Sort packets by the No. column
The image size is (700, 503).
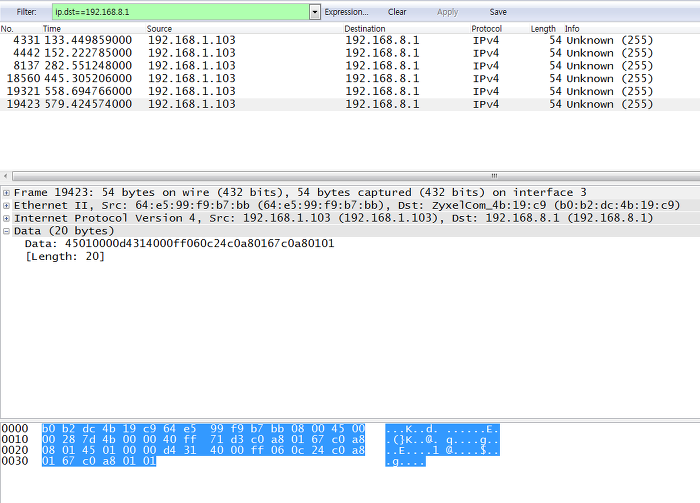click(x=7, y=29)
